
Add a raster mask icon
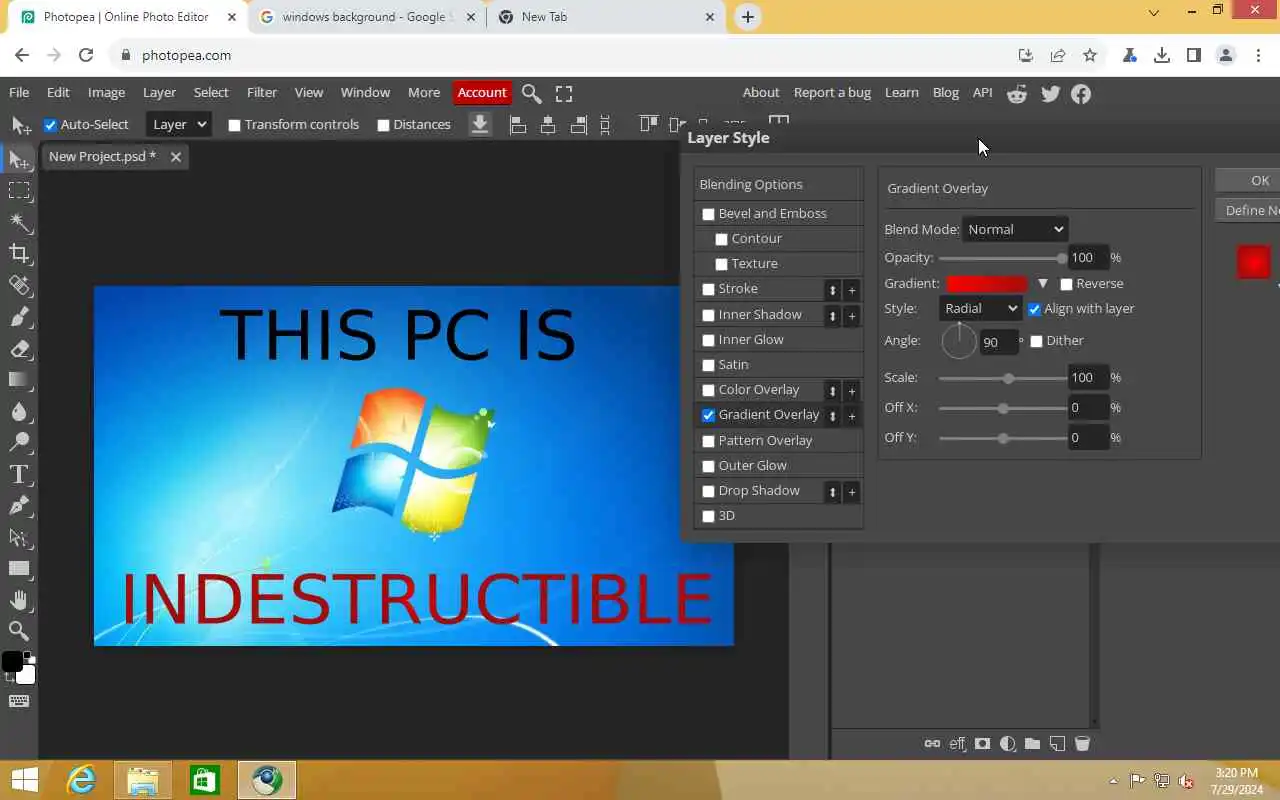[983, 744]
